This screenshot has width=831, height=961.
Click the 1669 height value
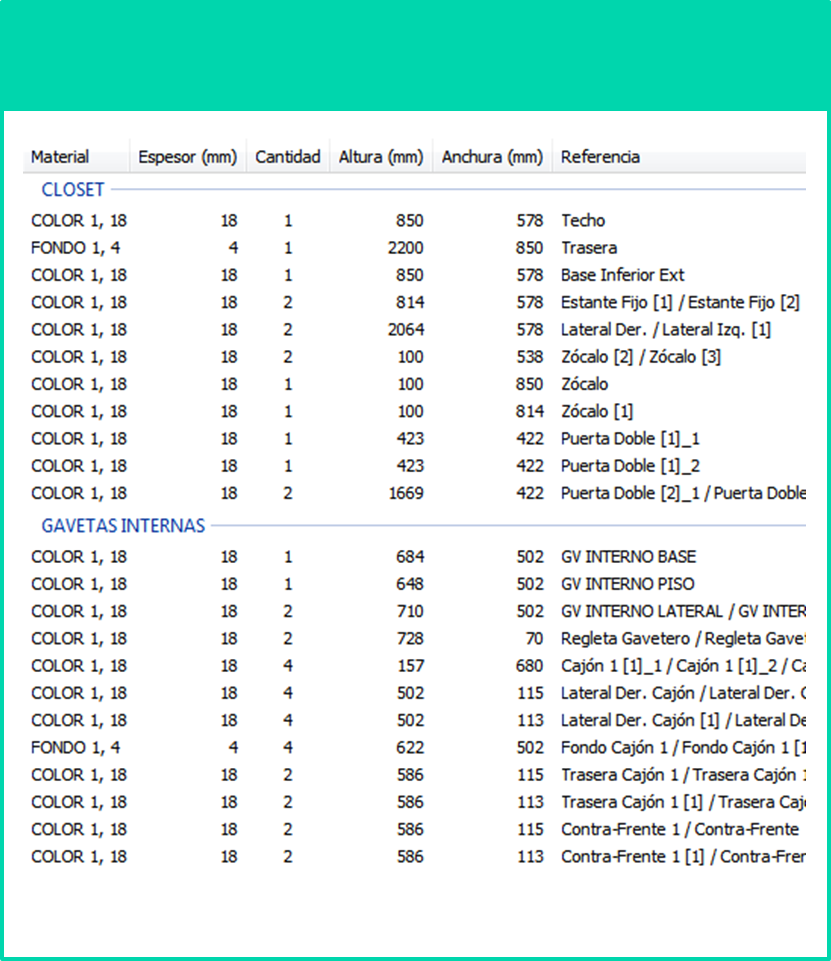pos(405,493)
